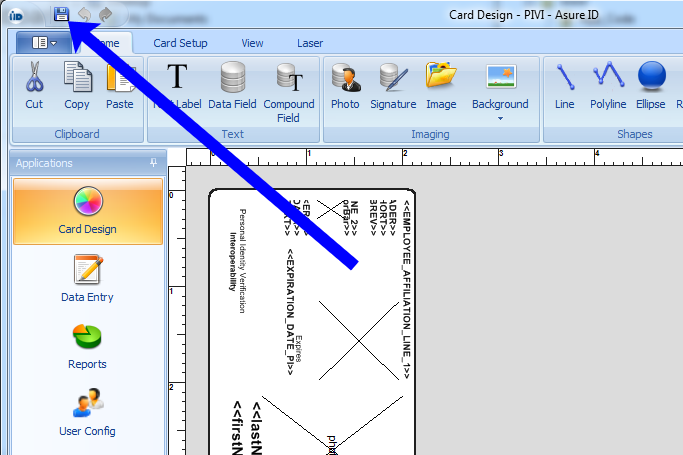Select the Line shape tool
The image size is (683, 455).
click(564, 83)
